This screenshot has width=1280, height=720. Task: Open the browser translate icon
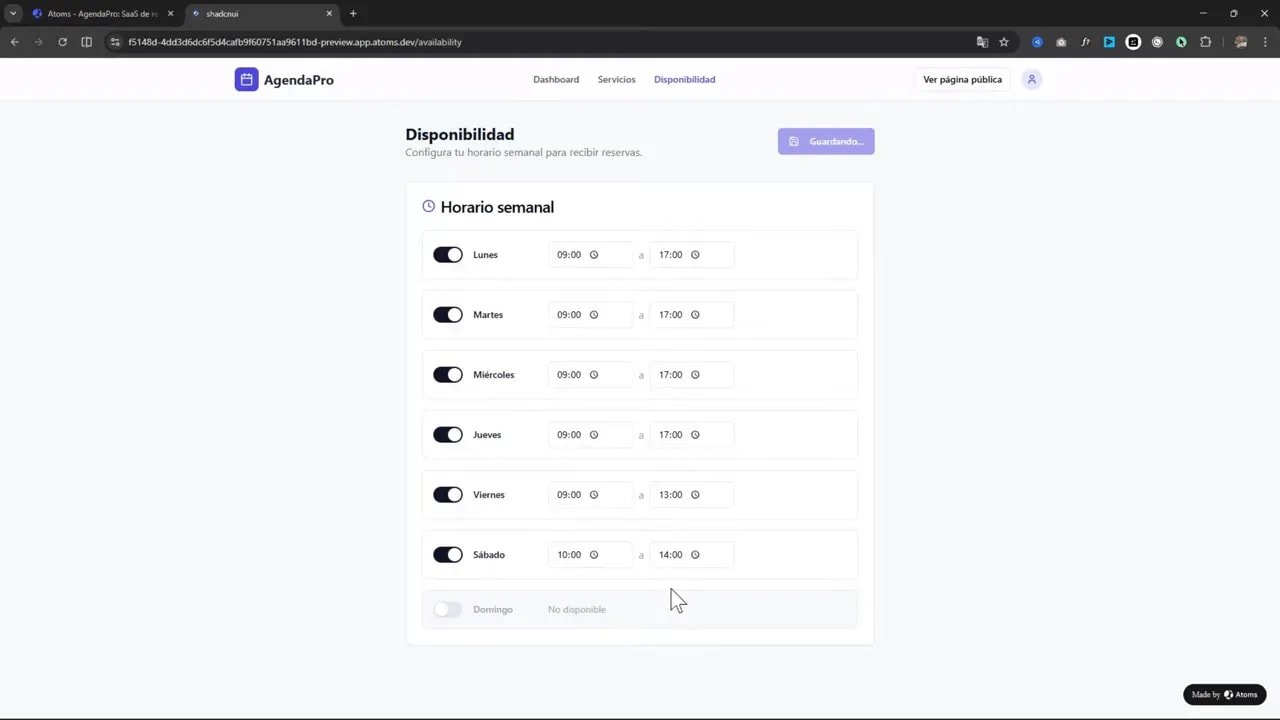point(982,42)
